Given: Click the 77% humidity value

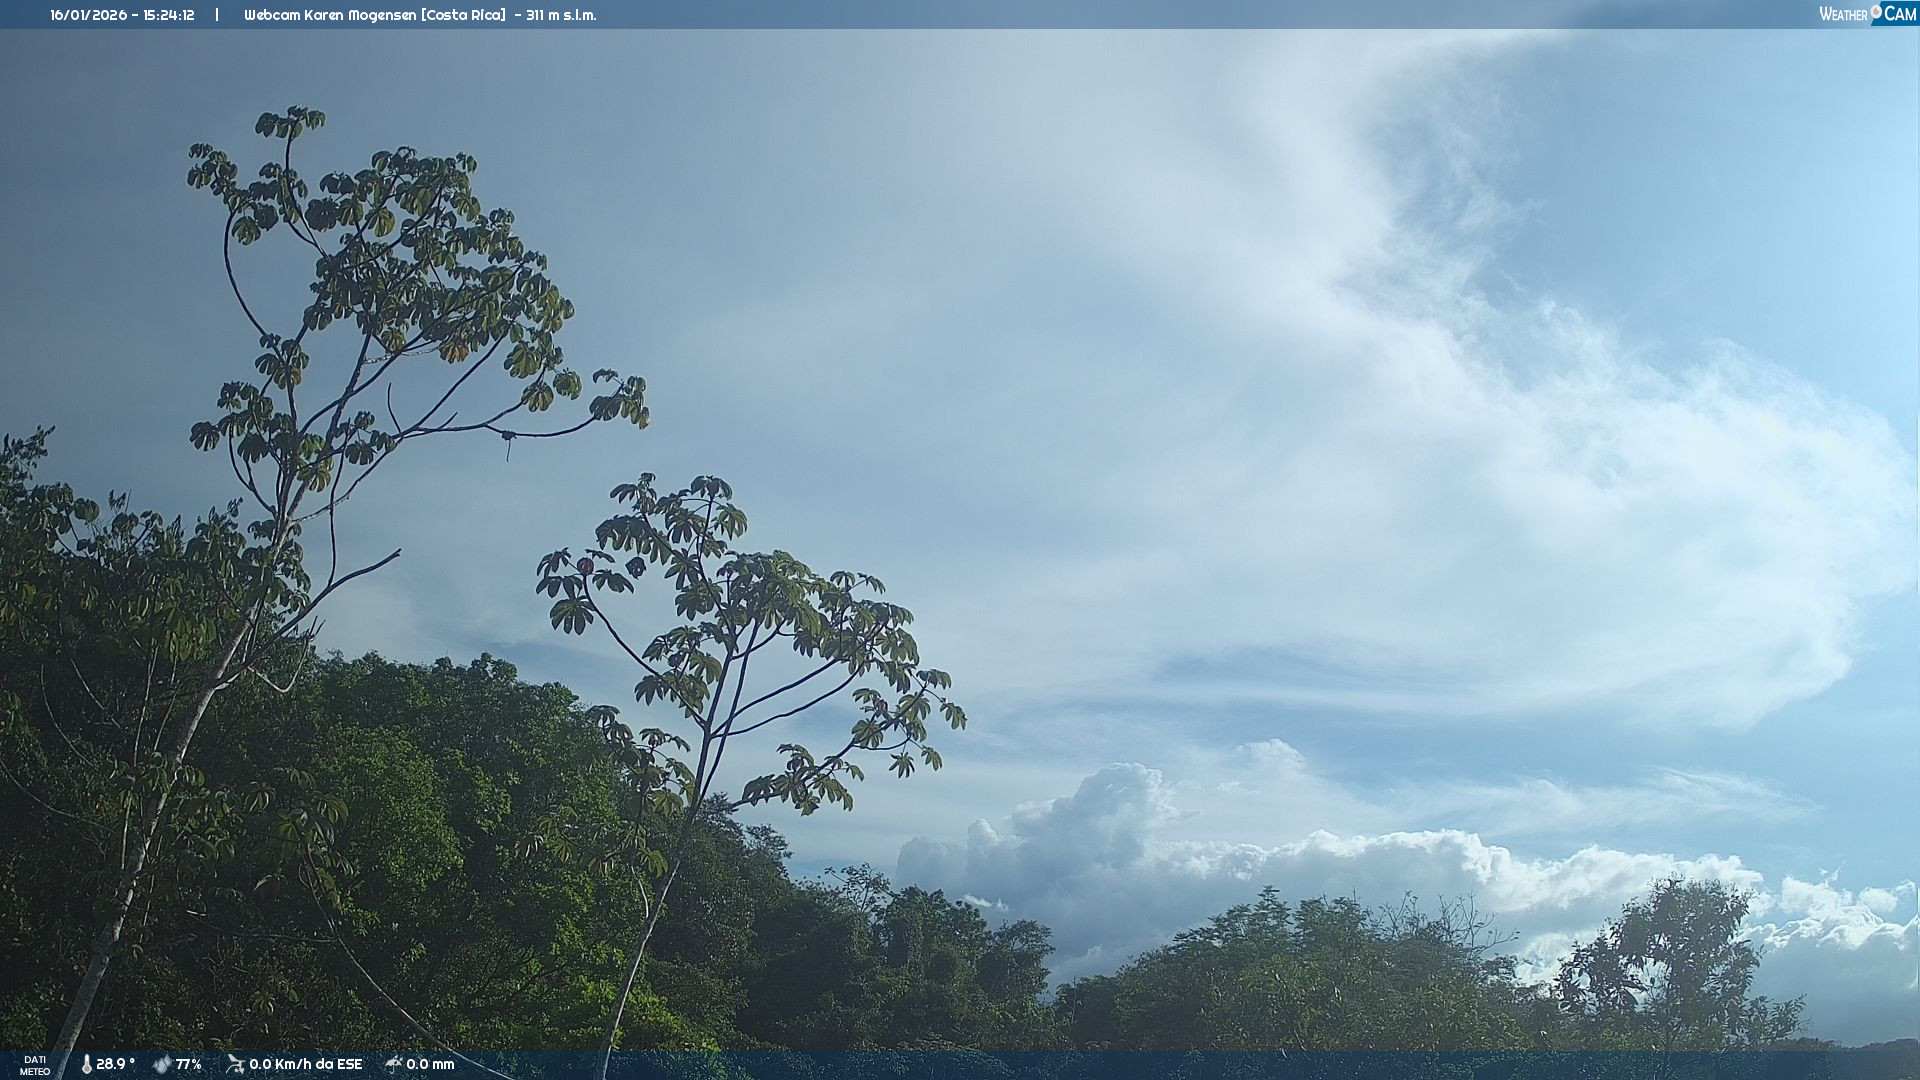Looking at the screenshot, I should tap(188, 1064).
